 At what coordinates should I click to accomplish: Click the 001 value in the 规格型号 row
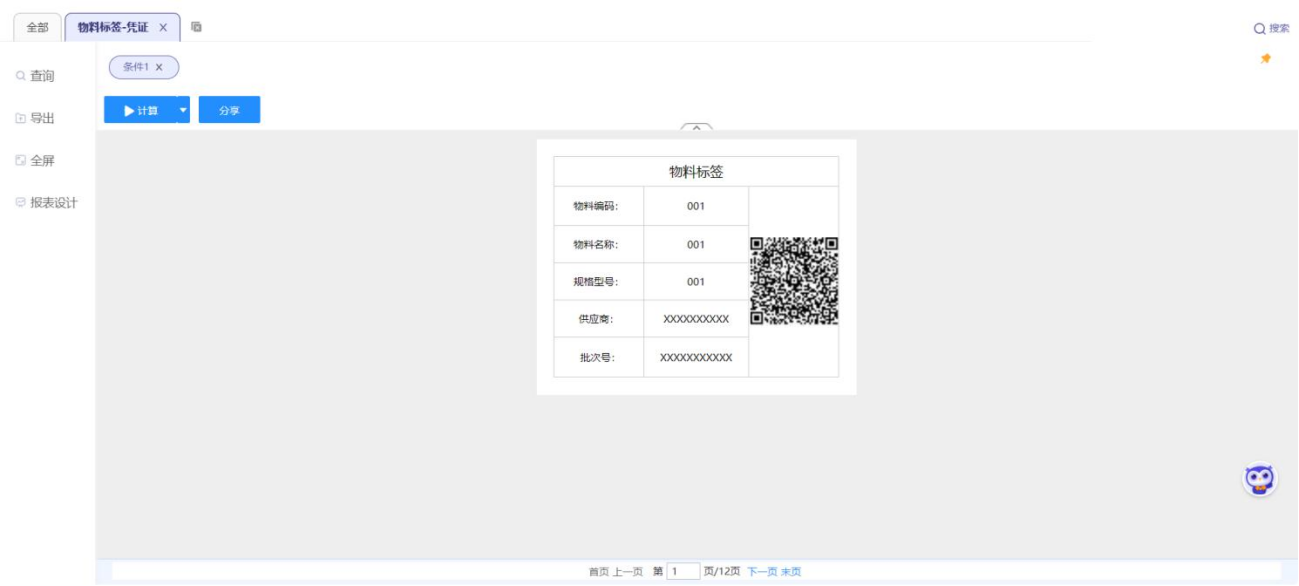coord(696,282)
